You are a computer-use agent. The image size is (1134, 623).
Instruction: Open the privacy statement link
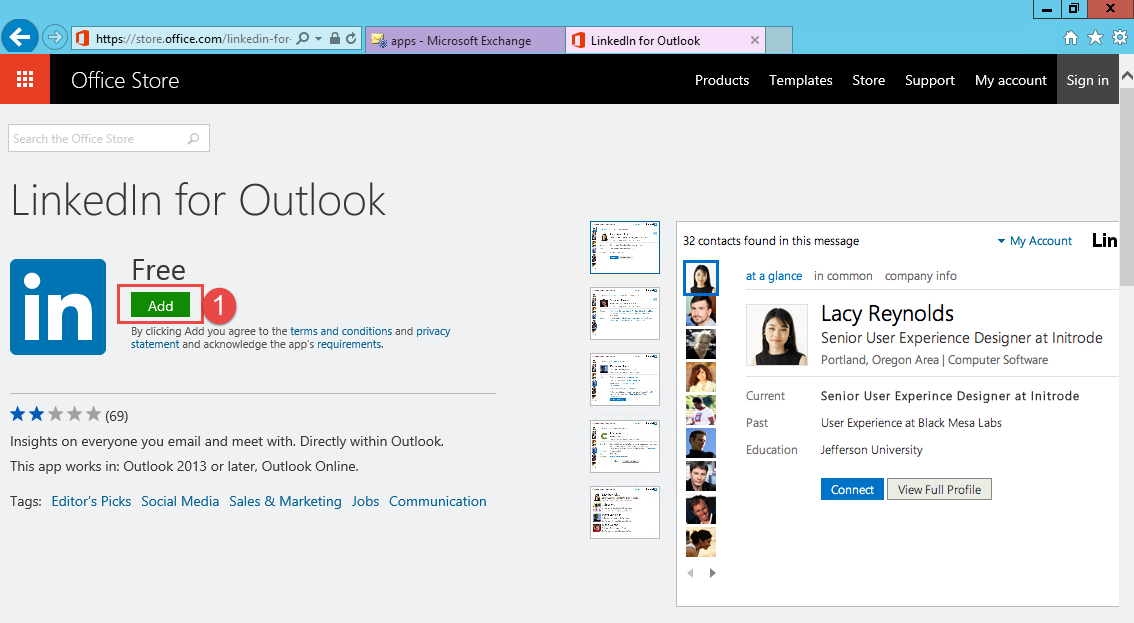(x=432, y=331)
